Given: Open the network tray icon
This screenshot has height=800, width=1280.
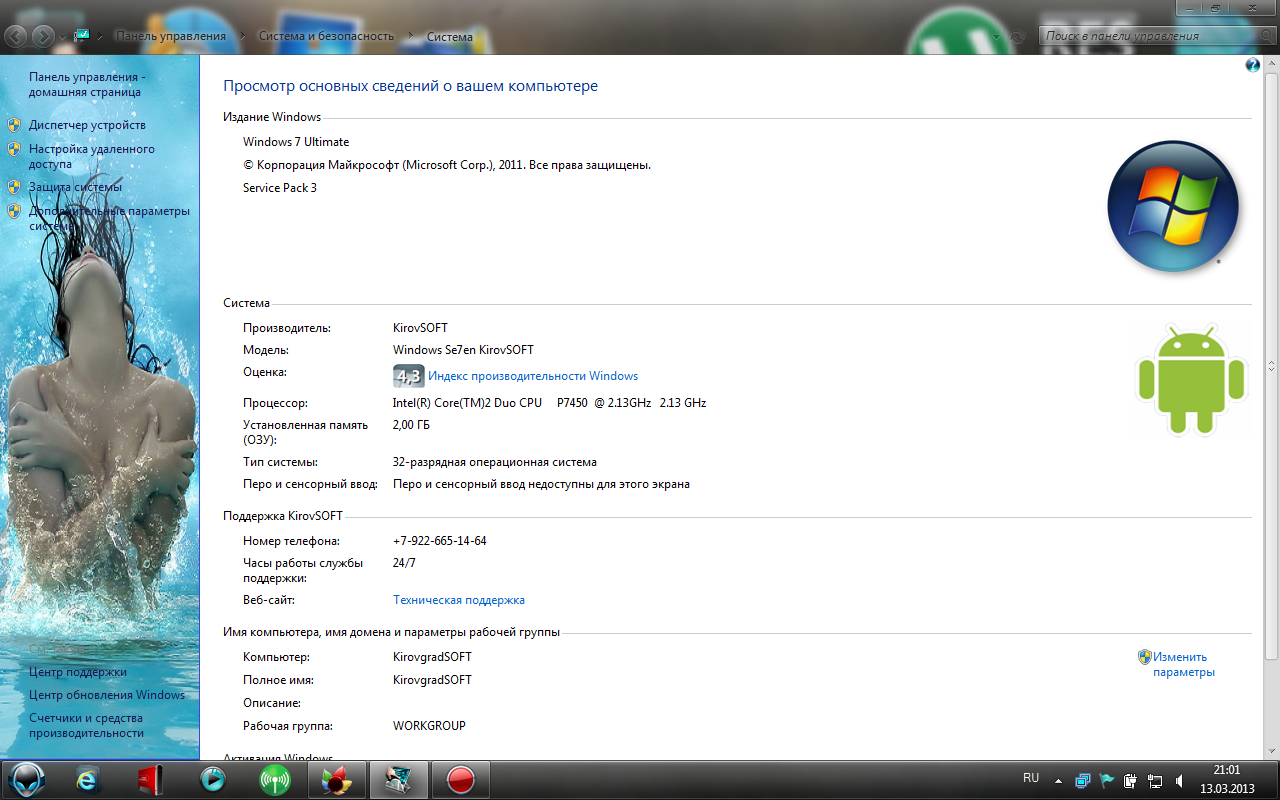Looking at the screenshot, I should point(1155,780).
